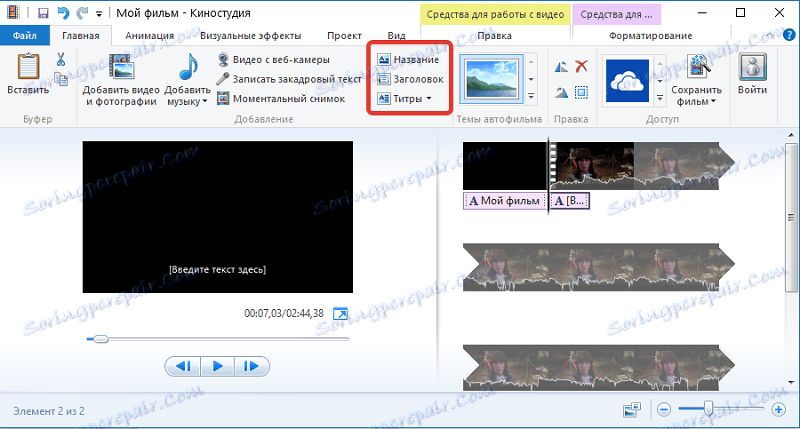Viewport: 800px width, 429px height.
Task: Click the Sign in (Войти) button
Action: [x=753, y=74]
